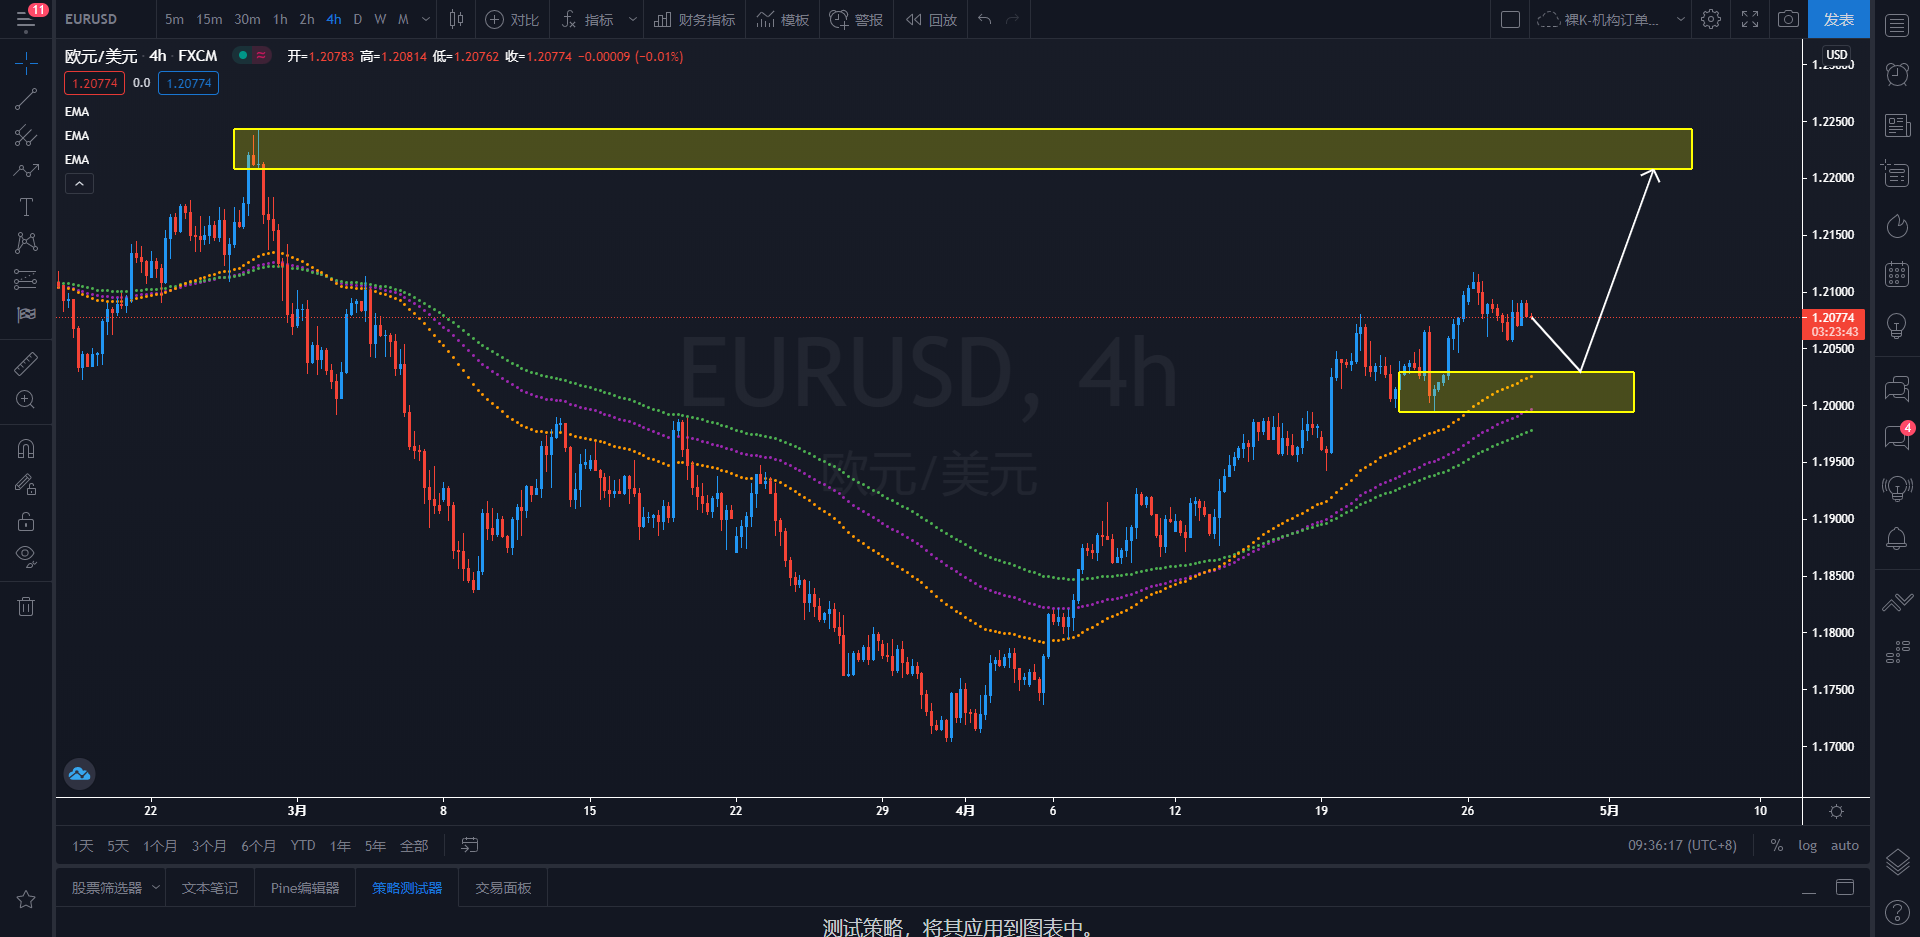Select the 3个月 date range
Viewport: 1920px width, 937px height.
(x=209, y=846)
